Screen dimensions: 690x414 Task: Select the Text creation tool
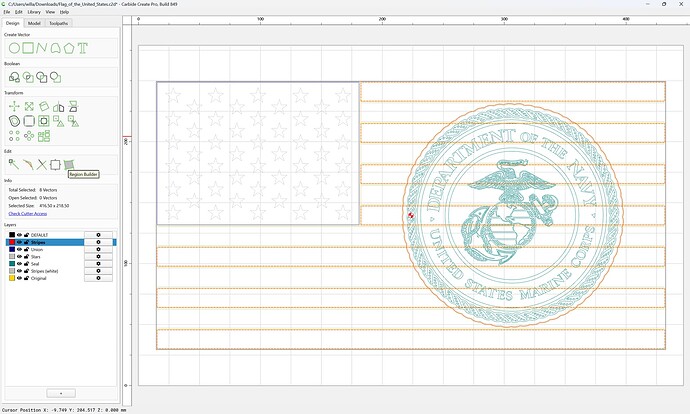coord(83,48)
